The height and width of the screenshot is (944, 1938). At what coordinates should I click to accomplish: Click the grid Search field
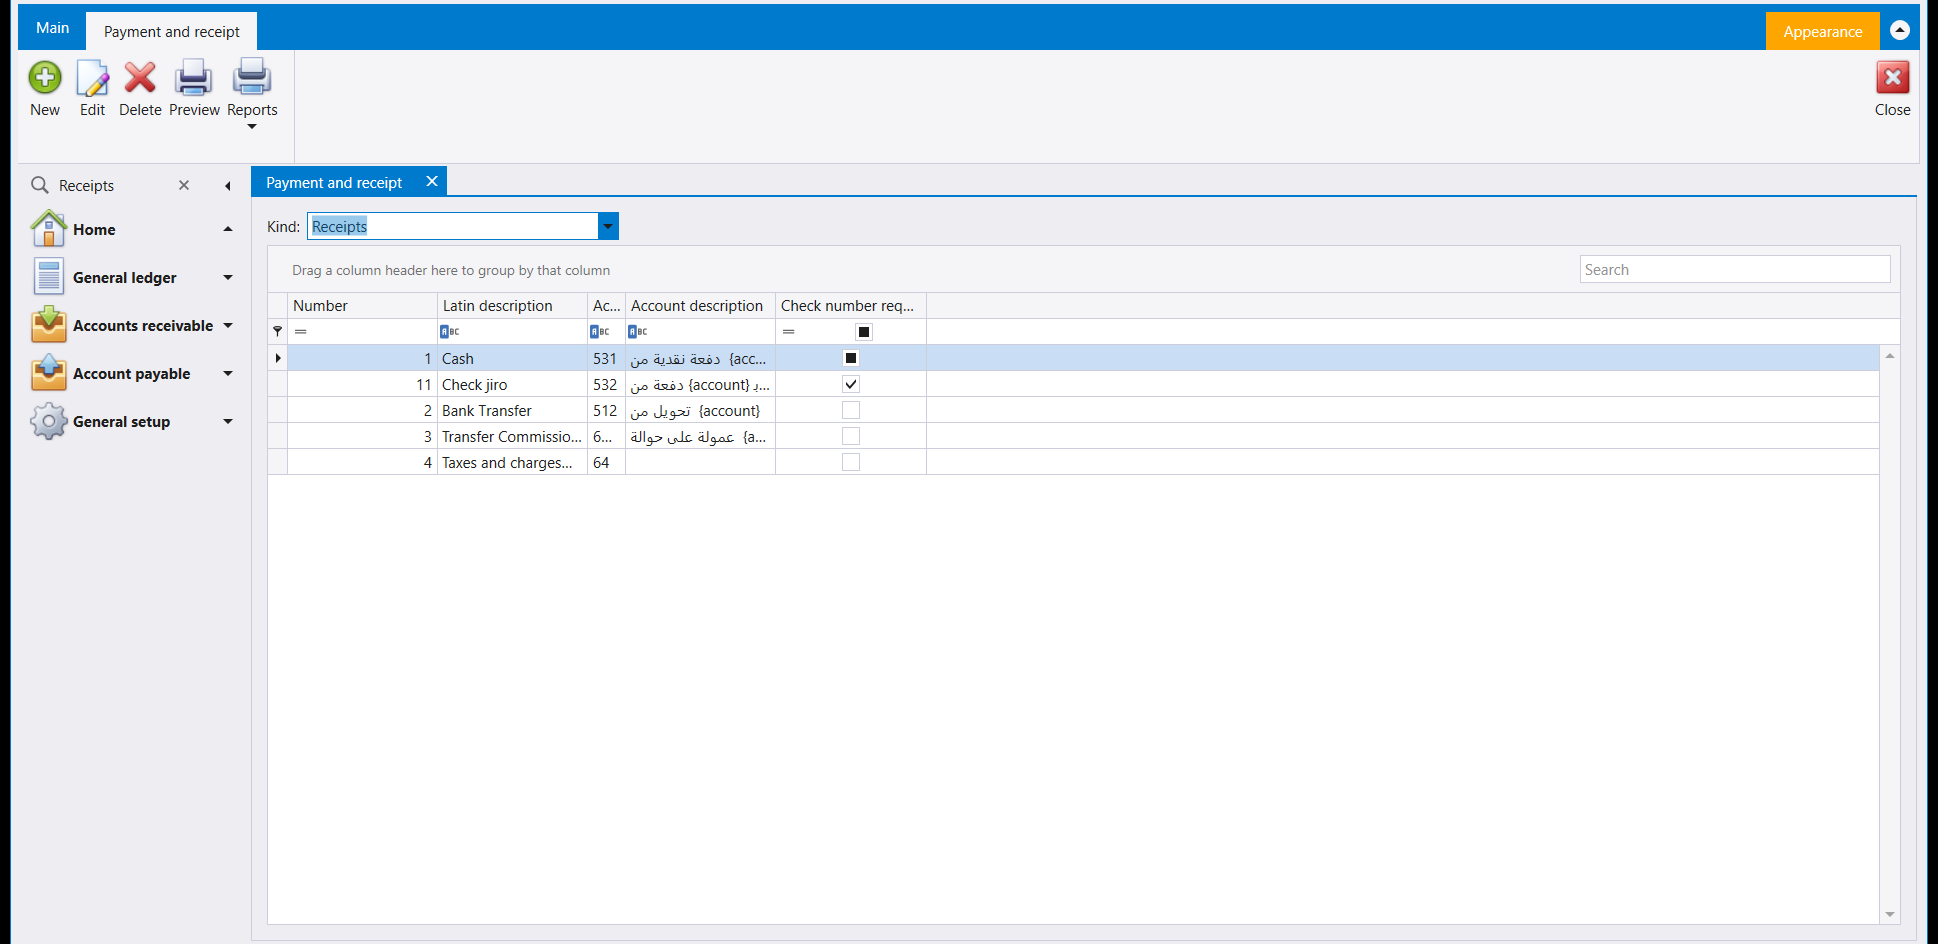pos(1734,269)
